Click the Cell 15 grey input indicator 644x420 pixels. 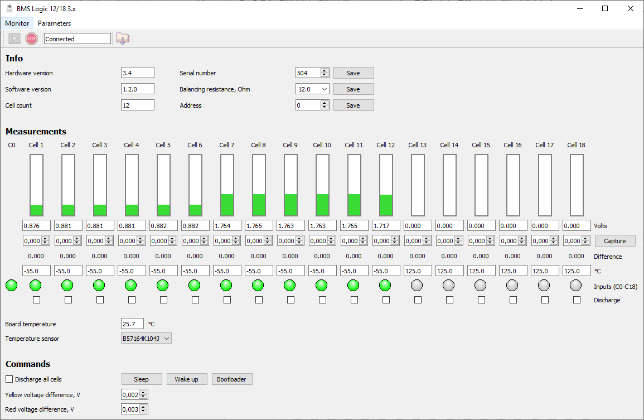481,285
